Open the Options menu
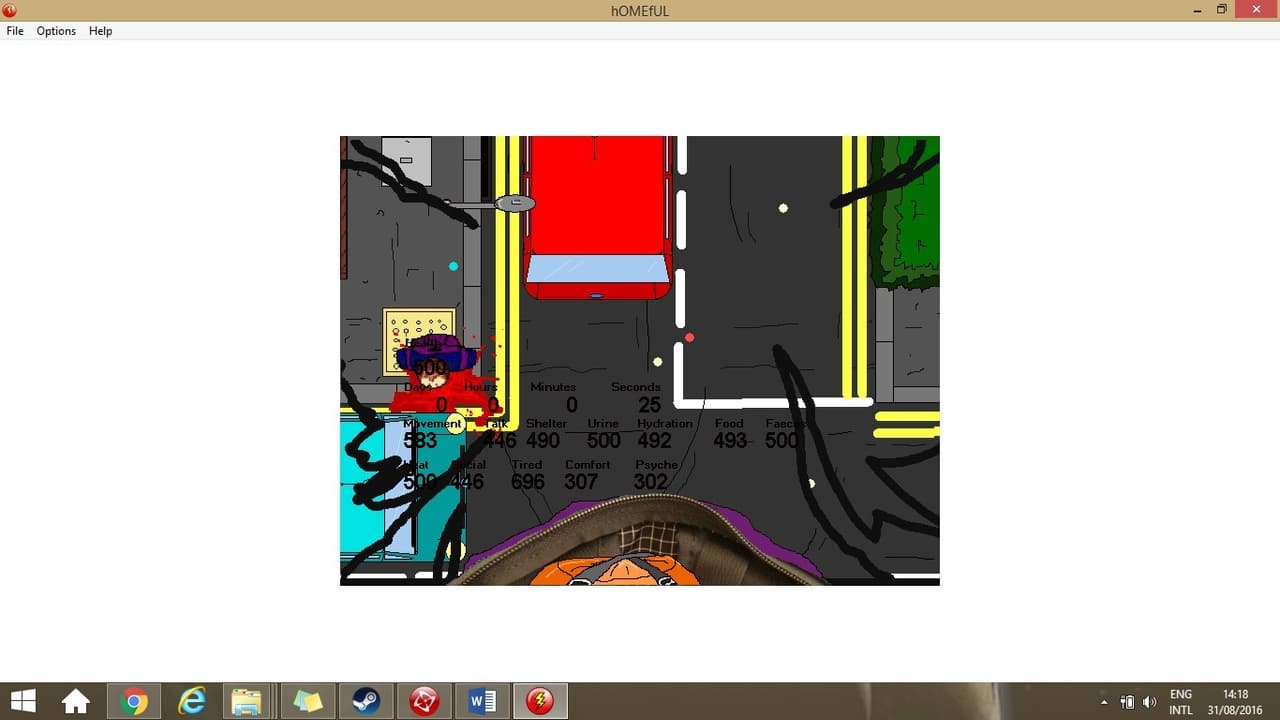The width and height of the screenshot is (1280, 720). [56, 31]
